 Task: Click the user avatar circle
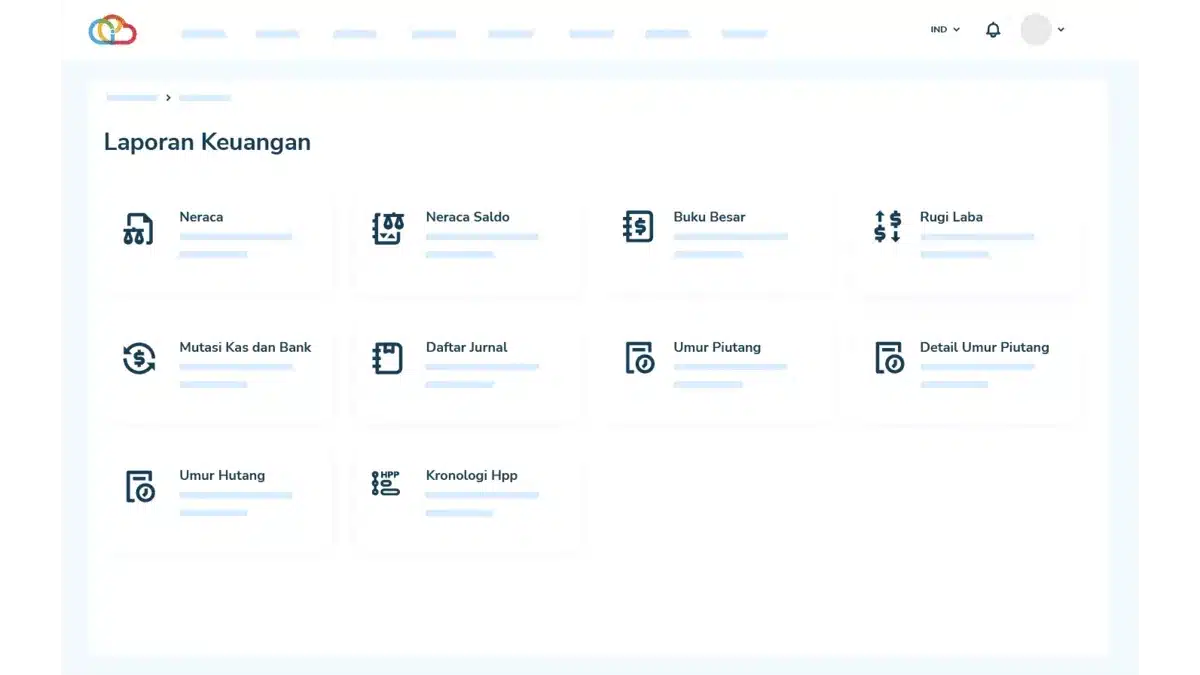point(1036,30)
